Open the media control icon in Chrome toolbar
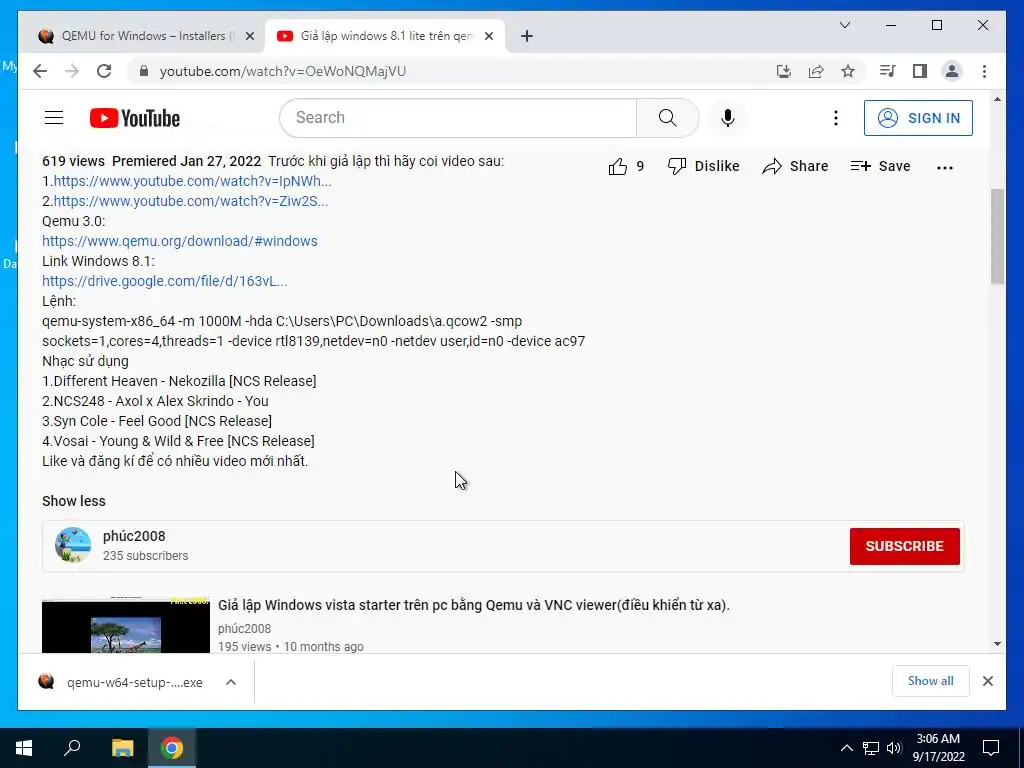Screen dimensions: 1024x768 coord(887,71)
